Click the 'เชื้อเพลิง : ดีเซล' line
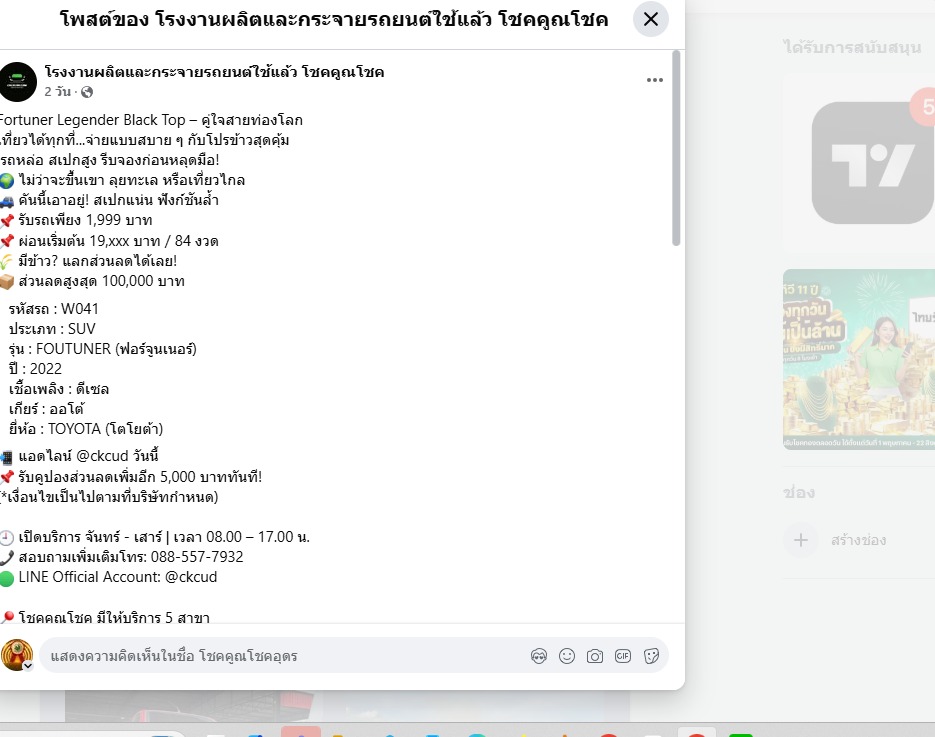 tap(59, 389)
